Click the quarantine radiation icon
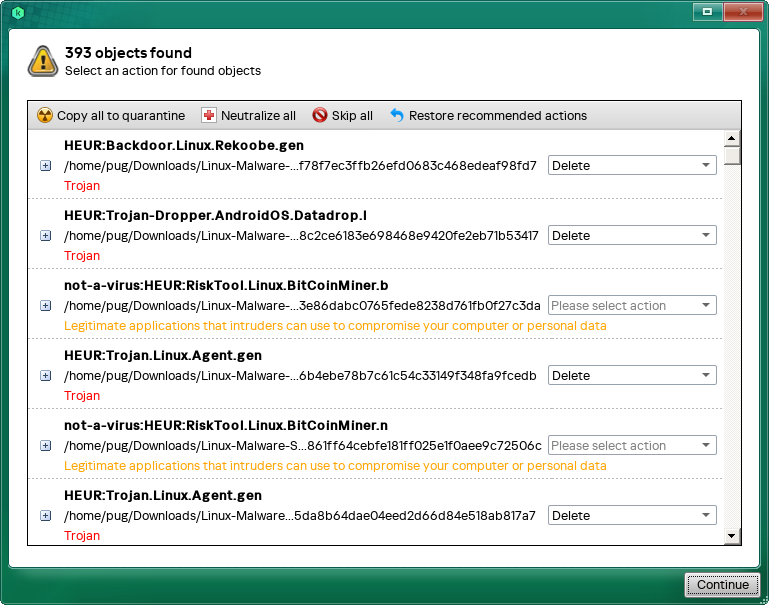769x605 pixels. click(45, 115)
